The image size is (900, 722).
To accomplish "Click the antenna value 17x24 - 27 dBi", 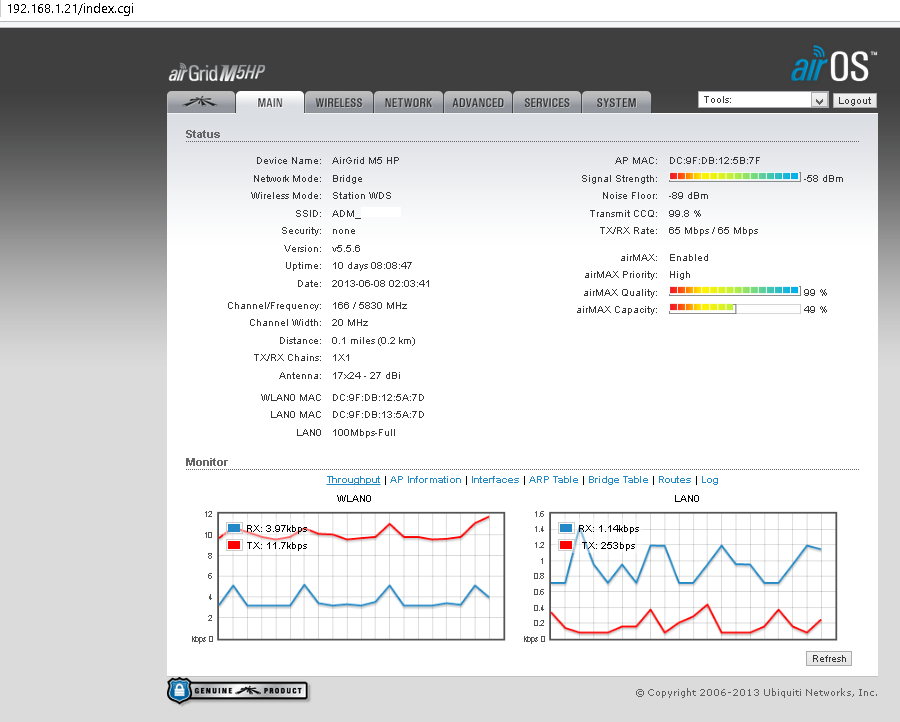I will 366,376.
